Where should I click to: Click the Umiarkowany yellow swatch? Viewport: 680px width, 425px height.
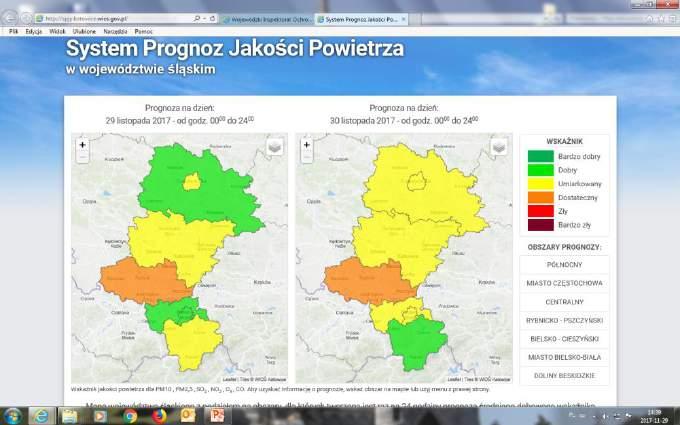(x=540, y=184)
